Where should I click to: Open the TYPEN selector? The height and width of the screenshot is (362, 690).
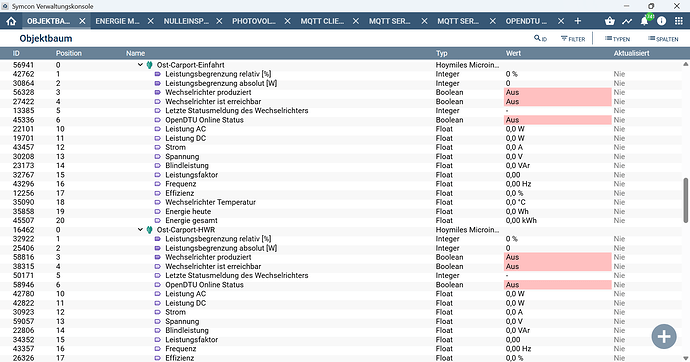click(x=617, y=39)
